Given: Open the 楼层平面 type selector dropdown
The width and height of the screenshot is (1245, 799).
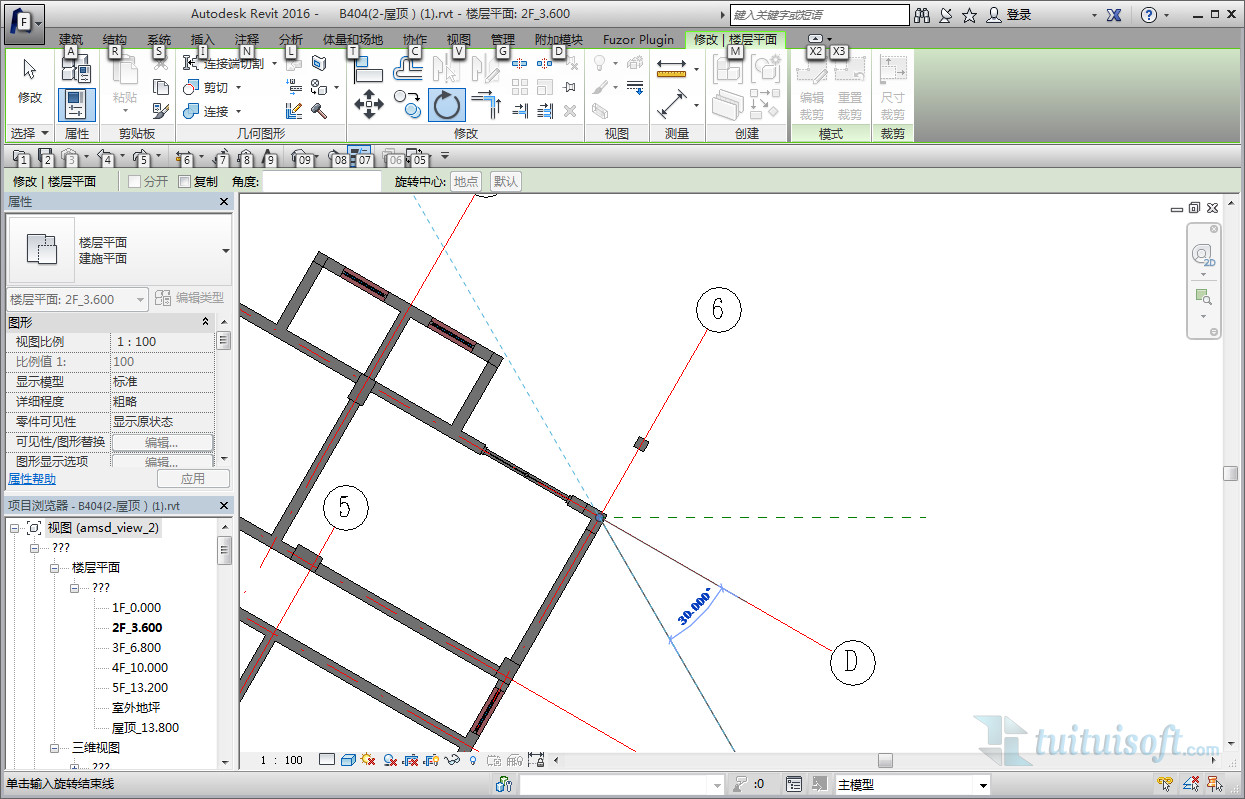Looking at the screenshot, I should [x=225, y=250].
